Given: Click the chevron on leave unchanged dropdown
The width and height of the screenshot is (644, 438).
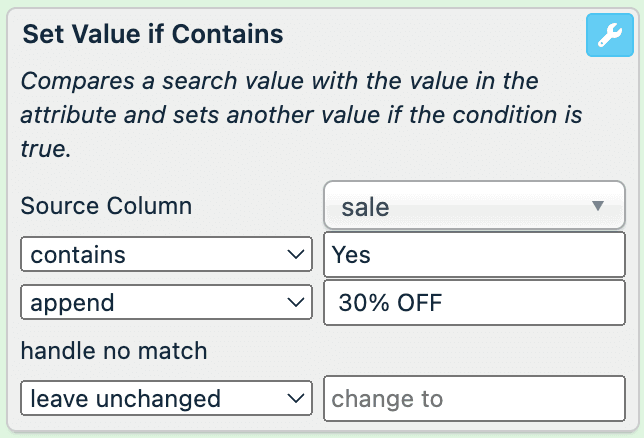Looking at the screenshot, I should (x=295, y=398).
